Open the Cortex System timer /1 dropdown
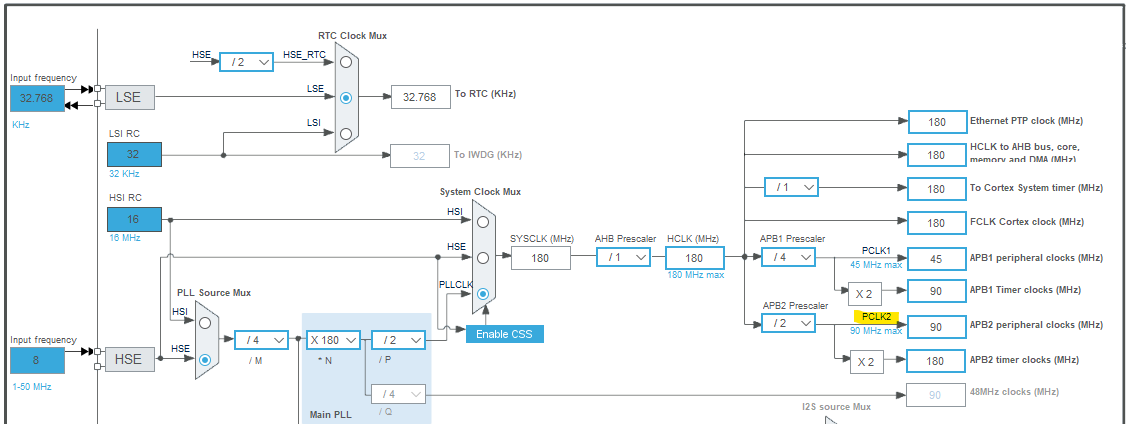This screenshot has height=424, width=1129. (791, 187)
